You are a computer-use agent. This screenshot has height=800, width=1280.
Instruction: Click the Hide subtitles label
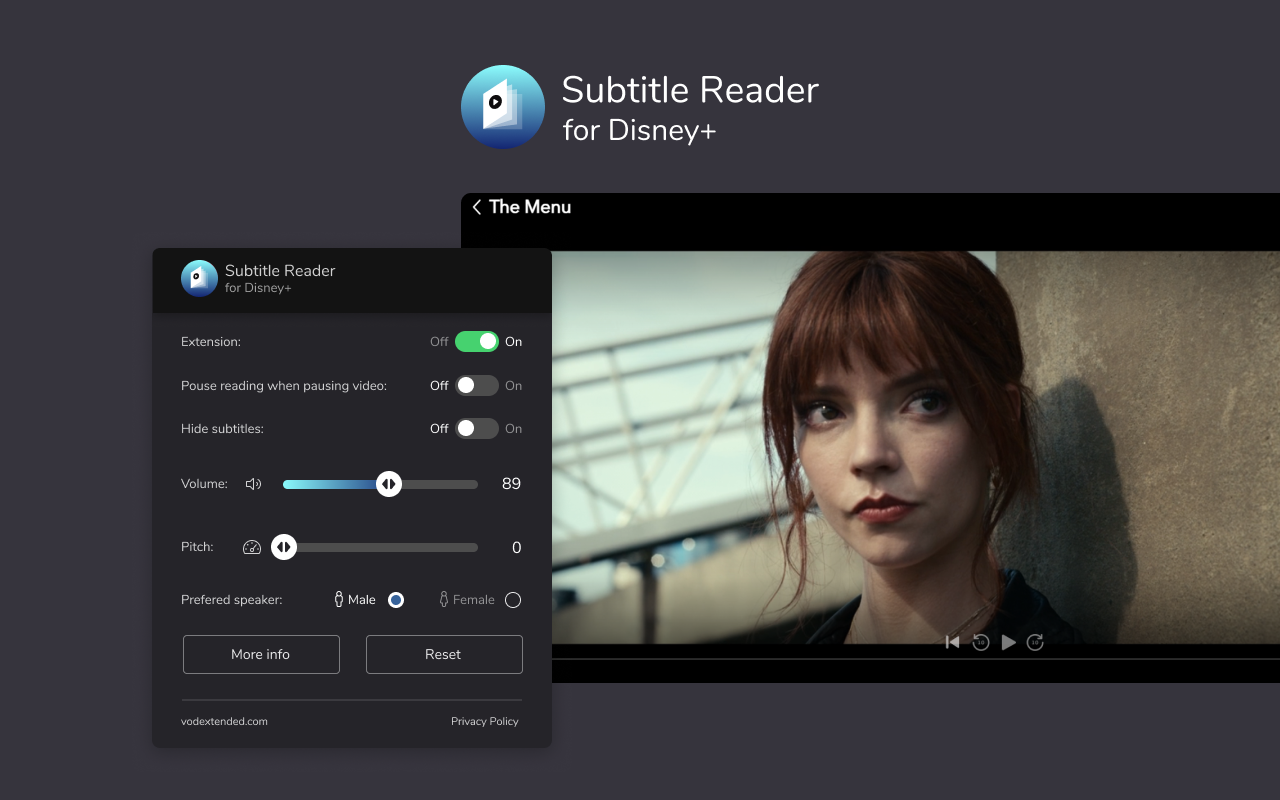click(222, 428)
